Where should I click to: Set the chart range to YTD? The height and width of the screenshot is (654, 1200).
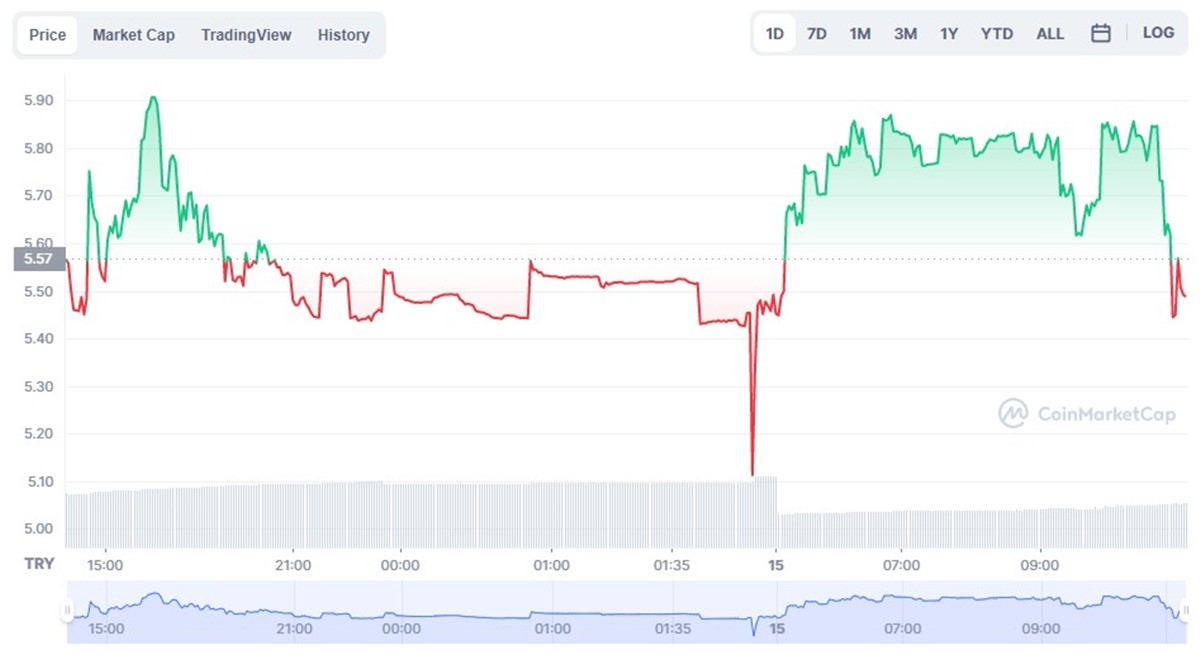click(997, 34)
